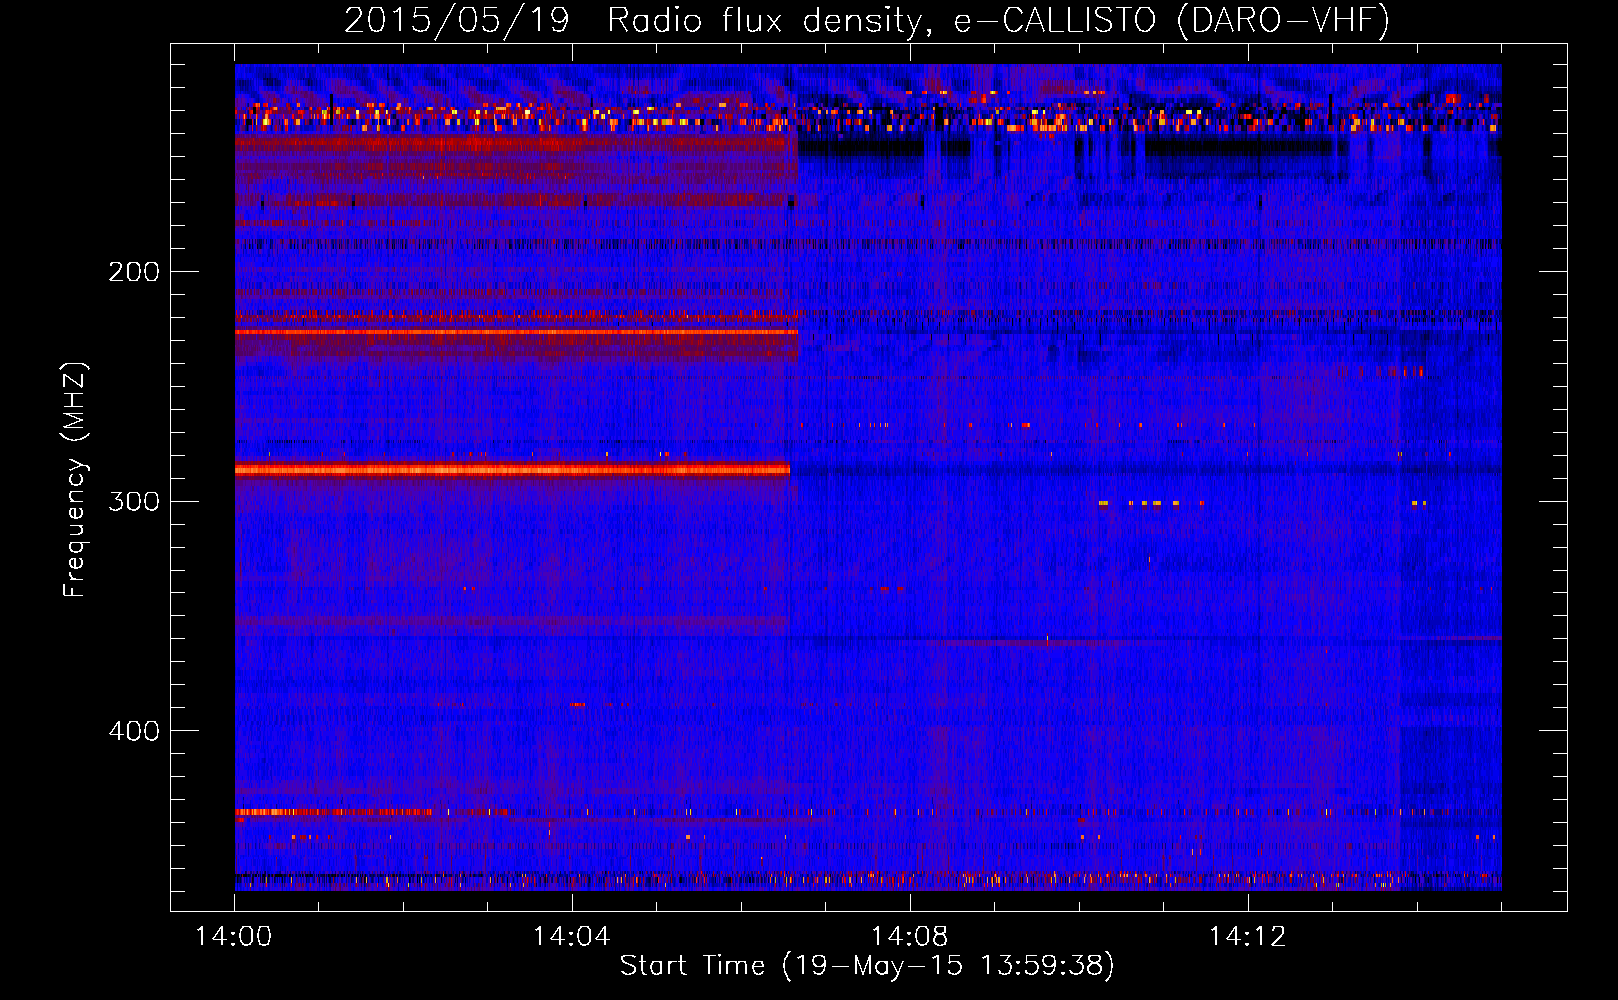Click the thin orange line near 225 MHz
The width and height of the screenshot is (1618, 1000).
click(516, 331)
